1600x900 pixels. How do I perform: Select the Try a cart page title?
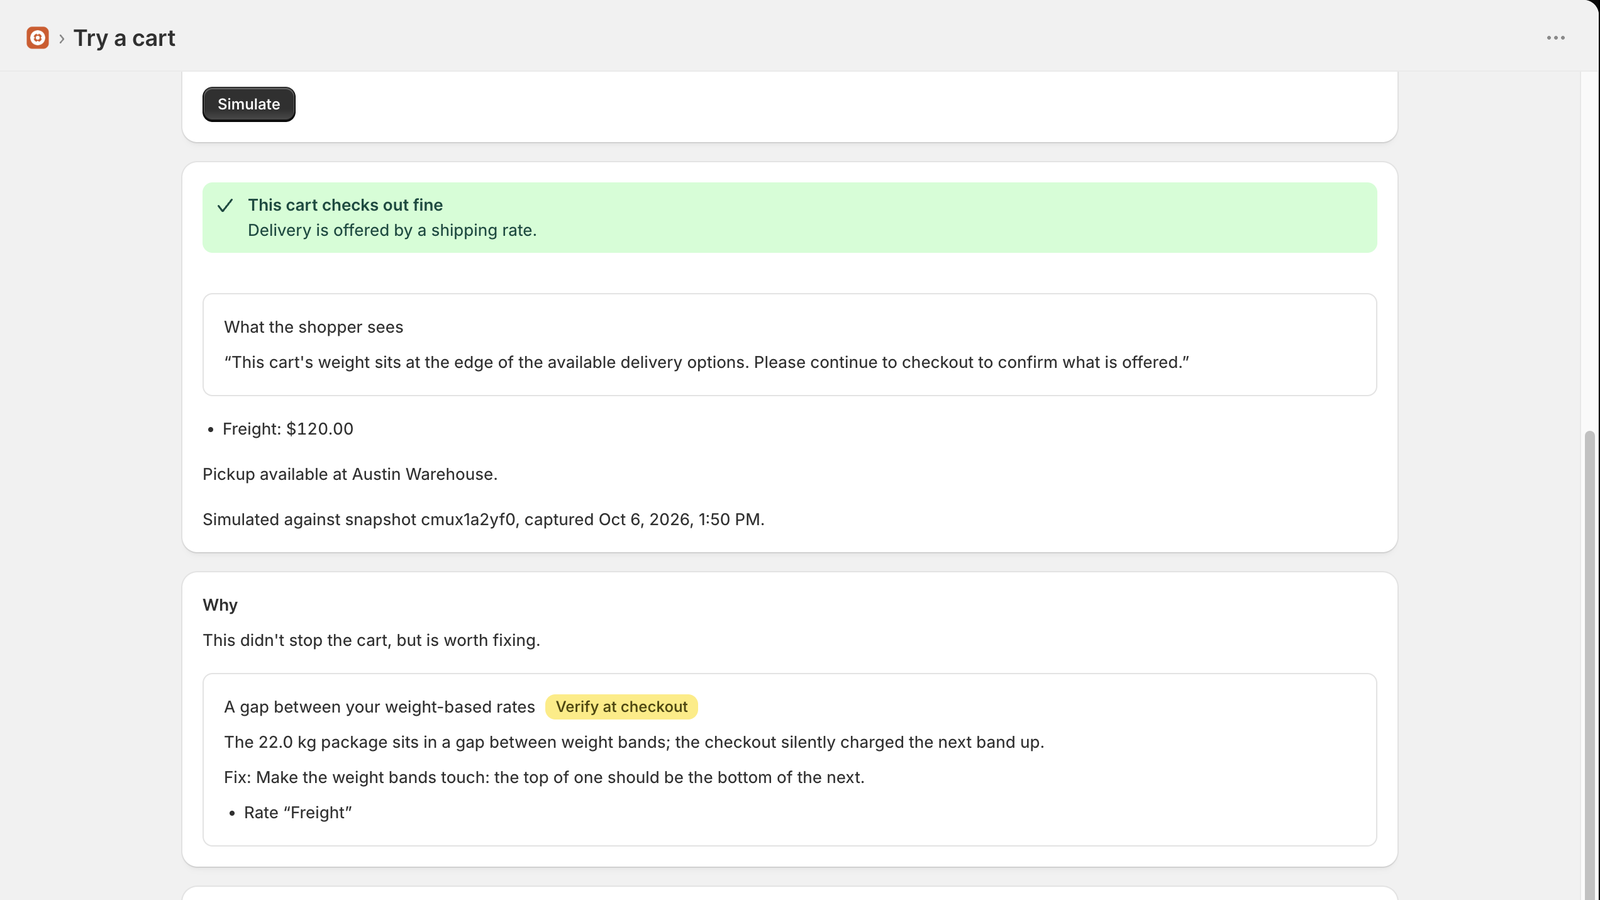click(124, 38)
